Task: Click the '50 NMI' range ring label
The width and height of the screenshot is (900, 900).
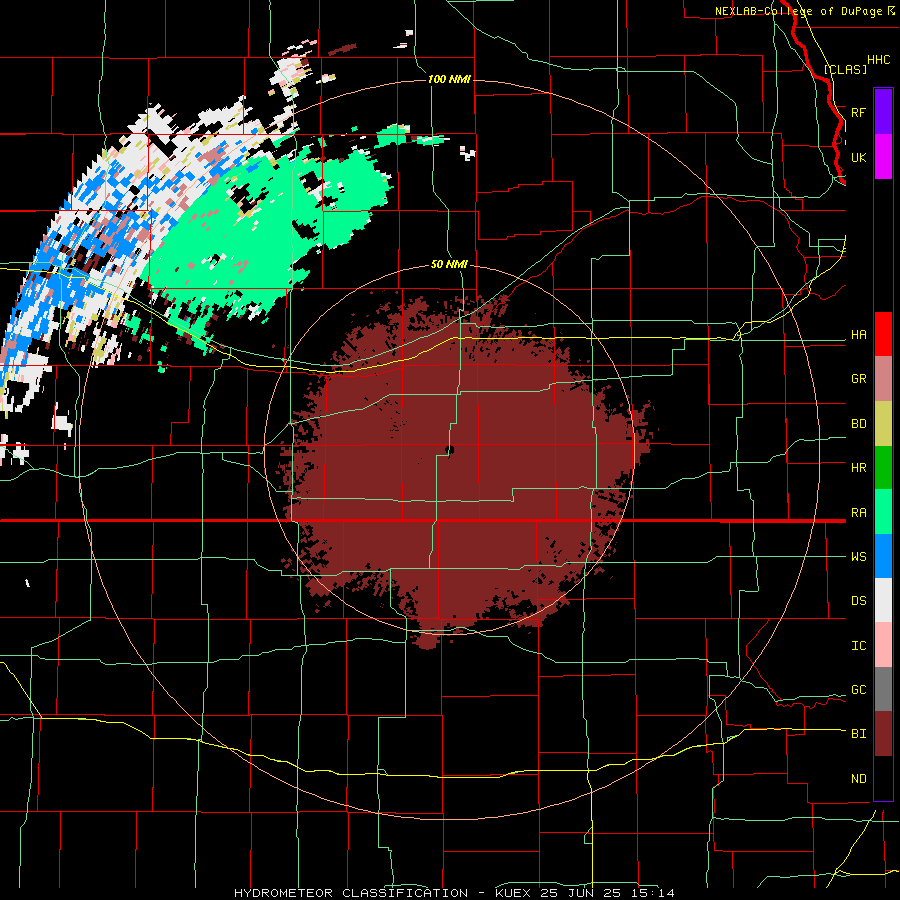Action: [449, 264]
